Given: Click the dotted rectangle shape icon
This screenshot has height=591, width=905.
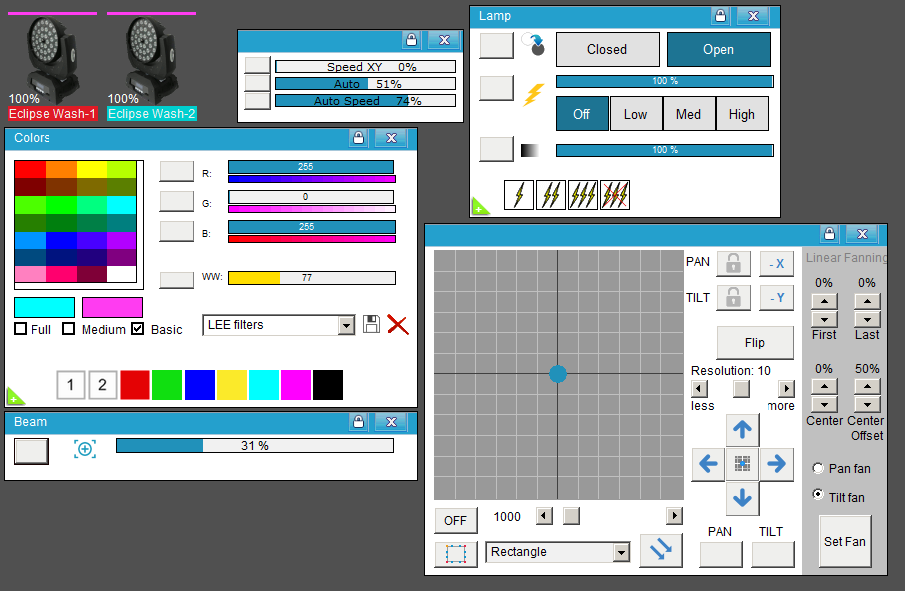Looking at the screenshot, I should pos(455,554).
